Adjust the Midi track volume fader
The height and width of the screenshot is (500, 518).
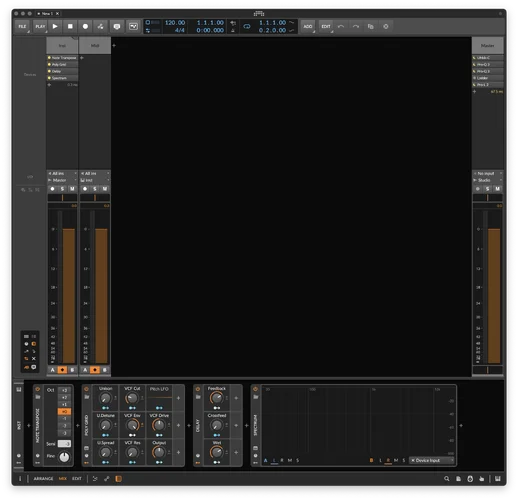click(101, 296)
